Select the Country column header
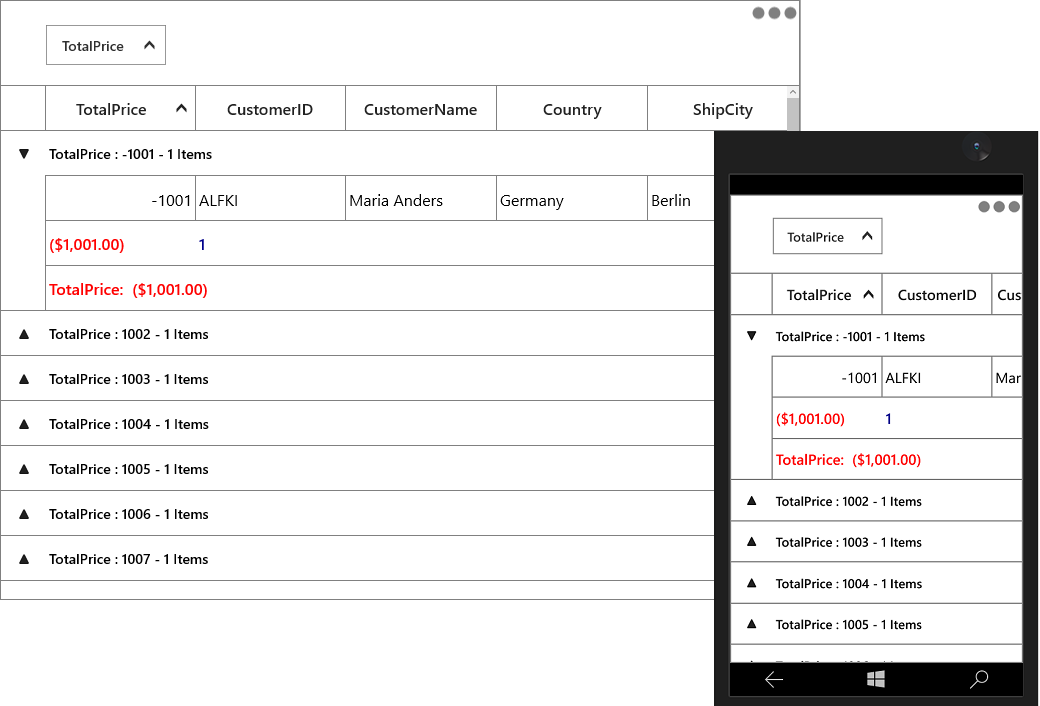1040x706 pixels. [572, 109]
